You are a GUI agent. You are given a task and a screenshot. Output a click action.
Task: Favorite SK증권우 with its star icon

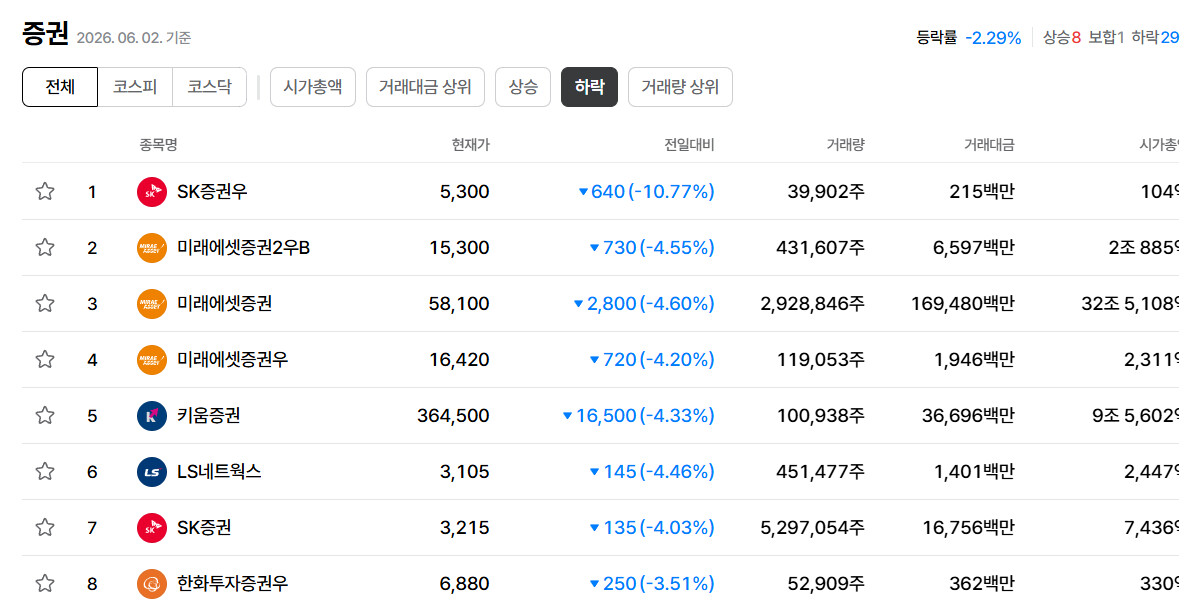[45, 191]
